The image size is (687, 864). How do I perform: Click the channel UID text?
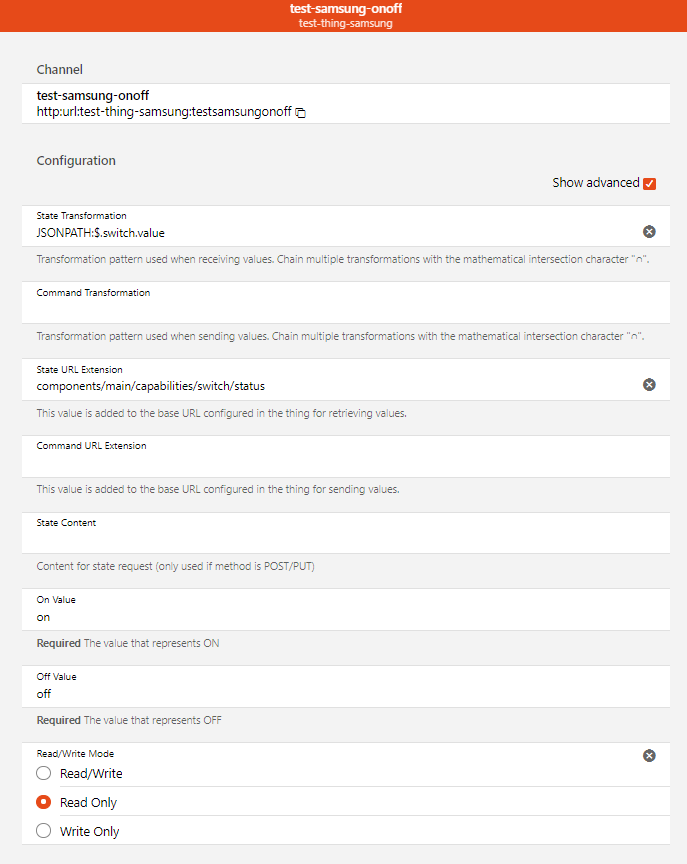pos(164,112)
